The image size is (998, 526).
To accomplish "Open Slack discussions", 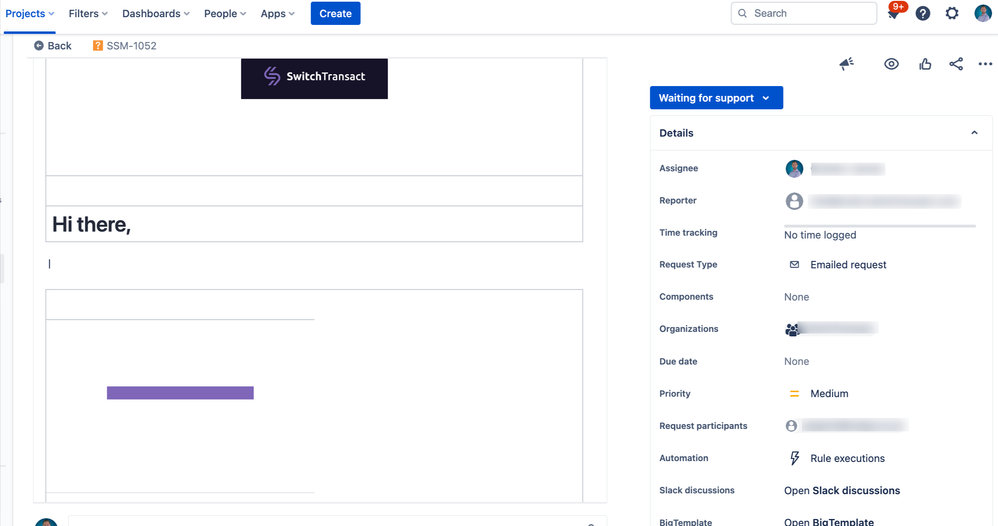I will (842, 490).
